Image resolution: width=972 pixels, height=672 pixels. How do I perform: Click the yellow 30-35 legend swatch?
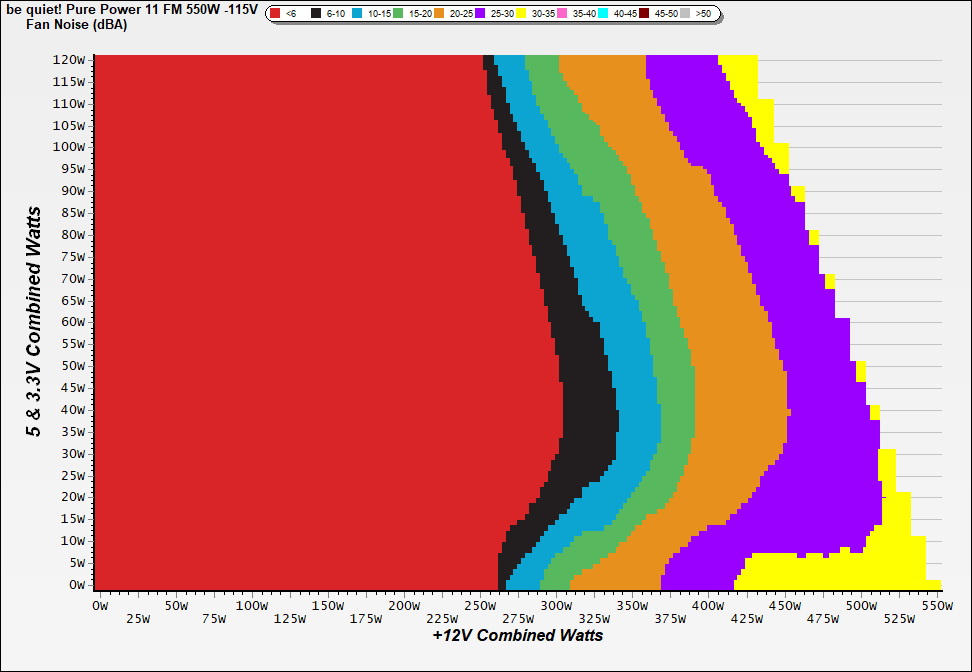pyautogui.click(x=521, y=15)
